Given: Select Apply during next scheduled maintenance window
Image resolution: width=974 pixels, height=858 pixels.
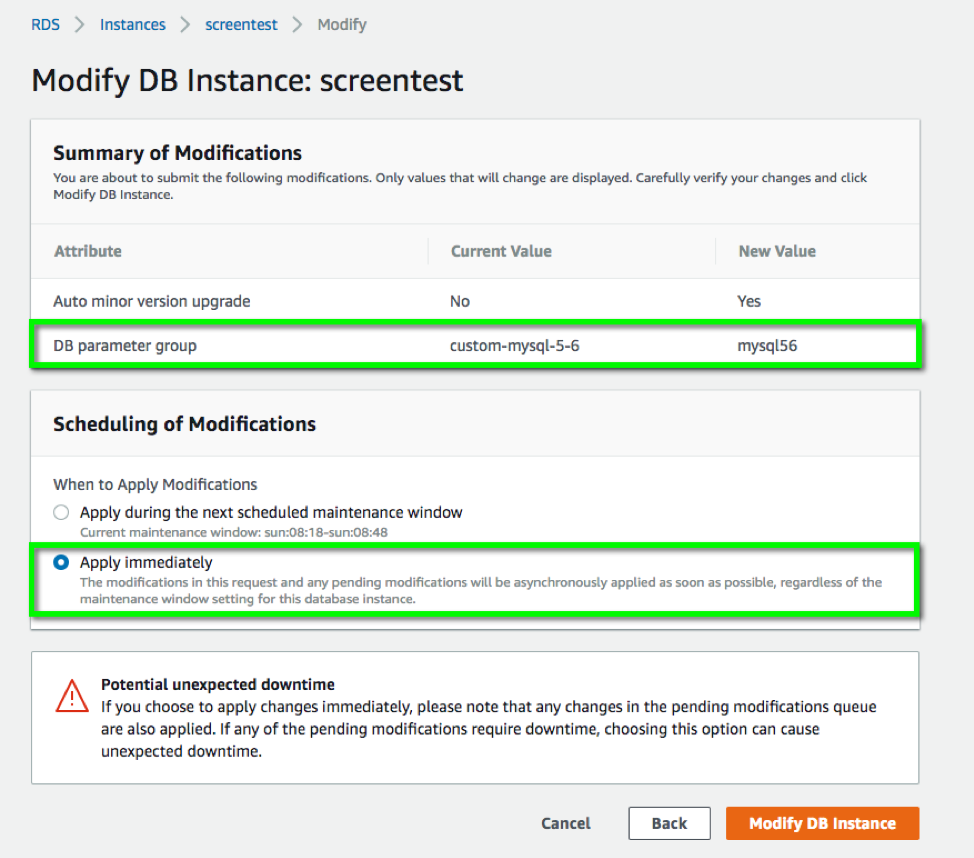Looking at the screenshot, I should click(62, 512).
